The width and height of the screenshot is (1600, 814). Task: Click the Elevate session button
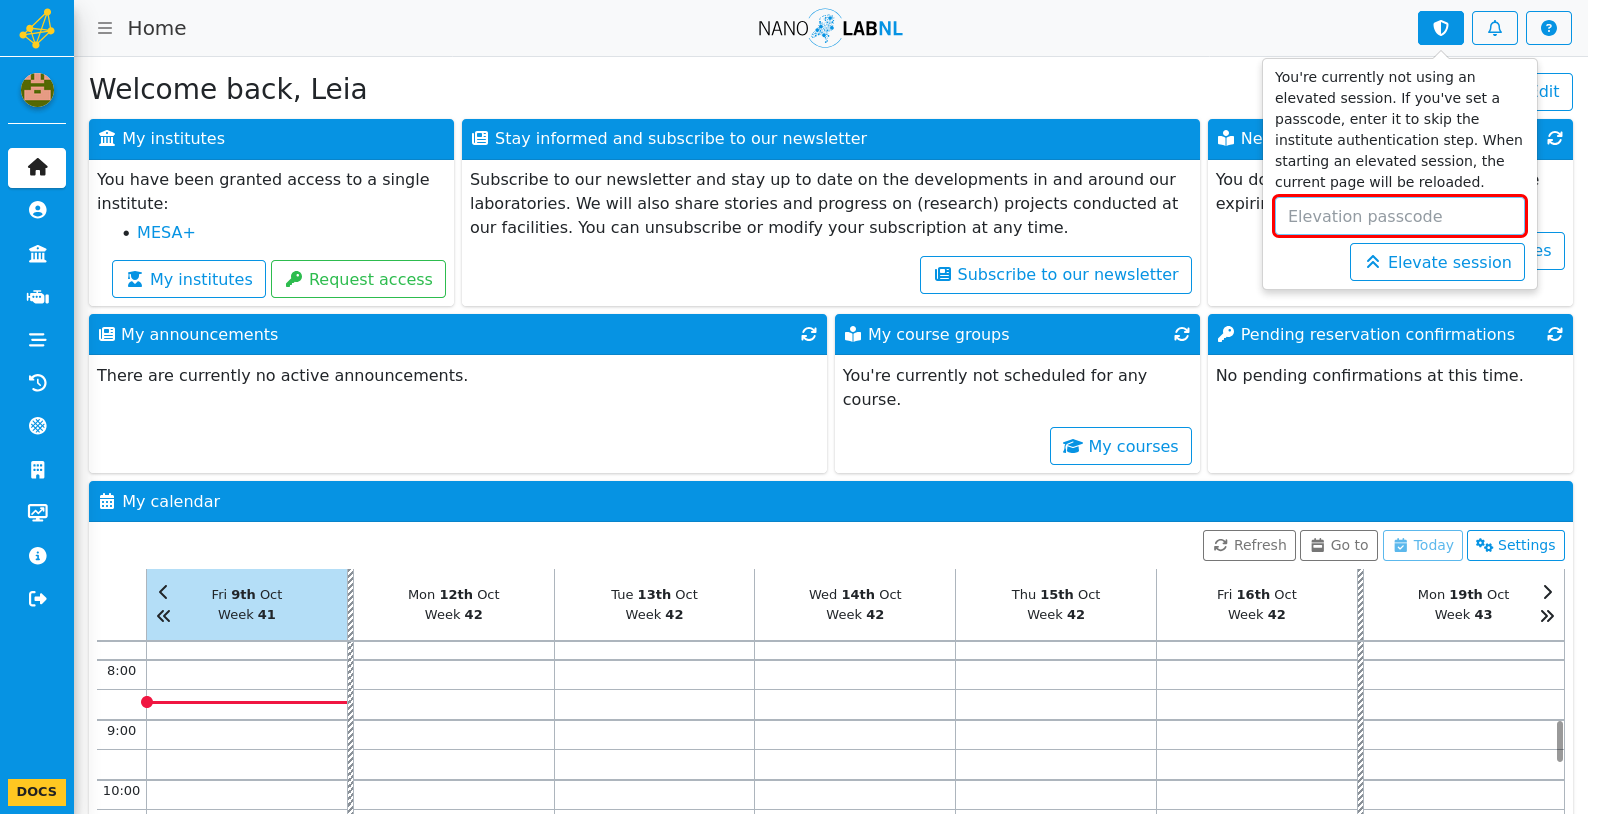[1437, 262]
